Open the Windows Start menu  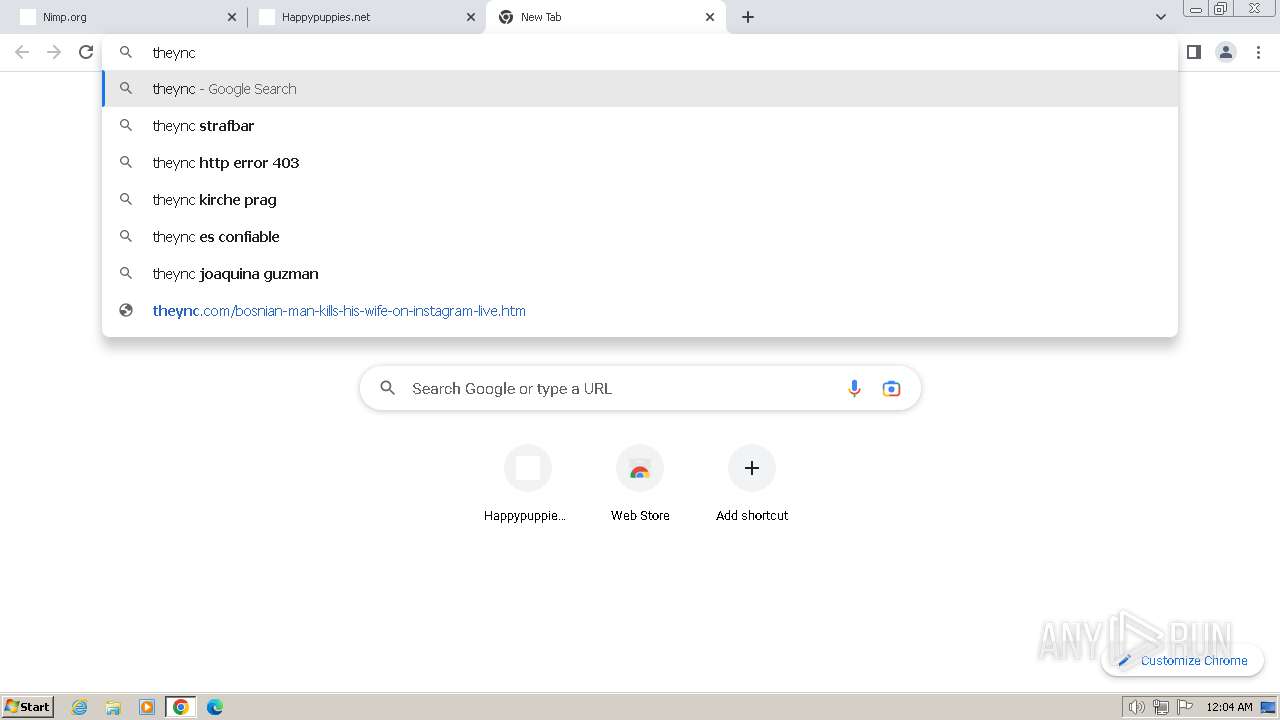click(x=28, y=706)
